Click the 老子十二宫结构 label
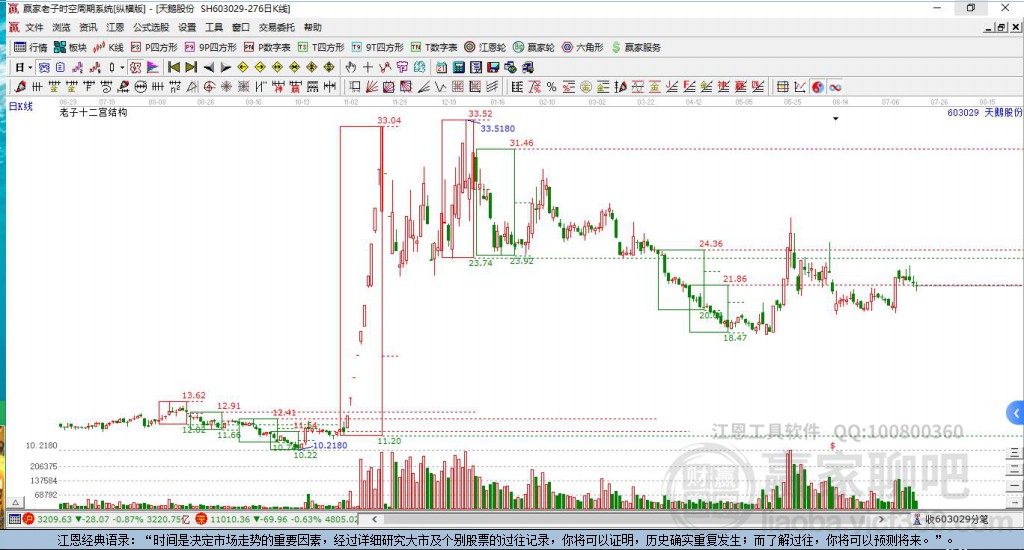Screen dimensions: 1024x550 pos(93,112)
